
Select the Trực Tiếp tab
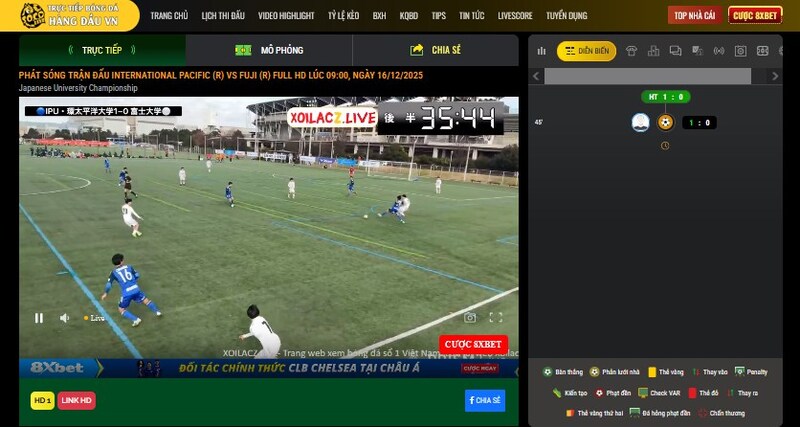click(x=102, y=50)
